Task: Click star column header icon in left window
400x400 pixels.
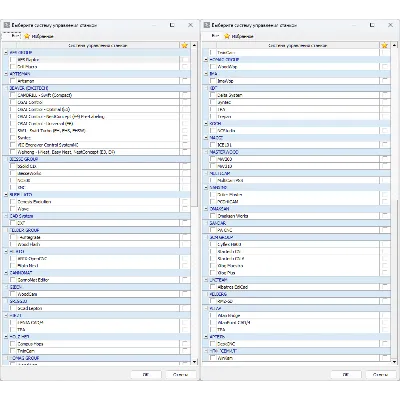Action: (185, 45)
